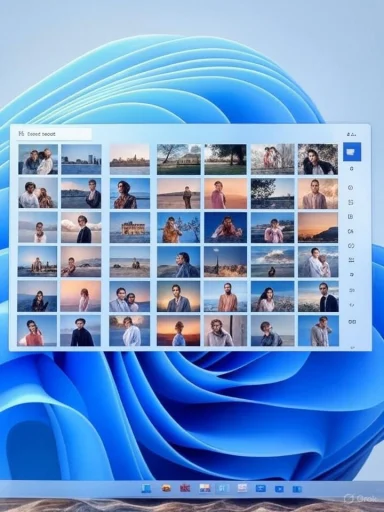
Task: Click the highlighted light-blue active taskbar icon
Action: 222,488
